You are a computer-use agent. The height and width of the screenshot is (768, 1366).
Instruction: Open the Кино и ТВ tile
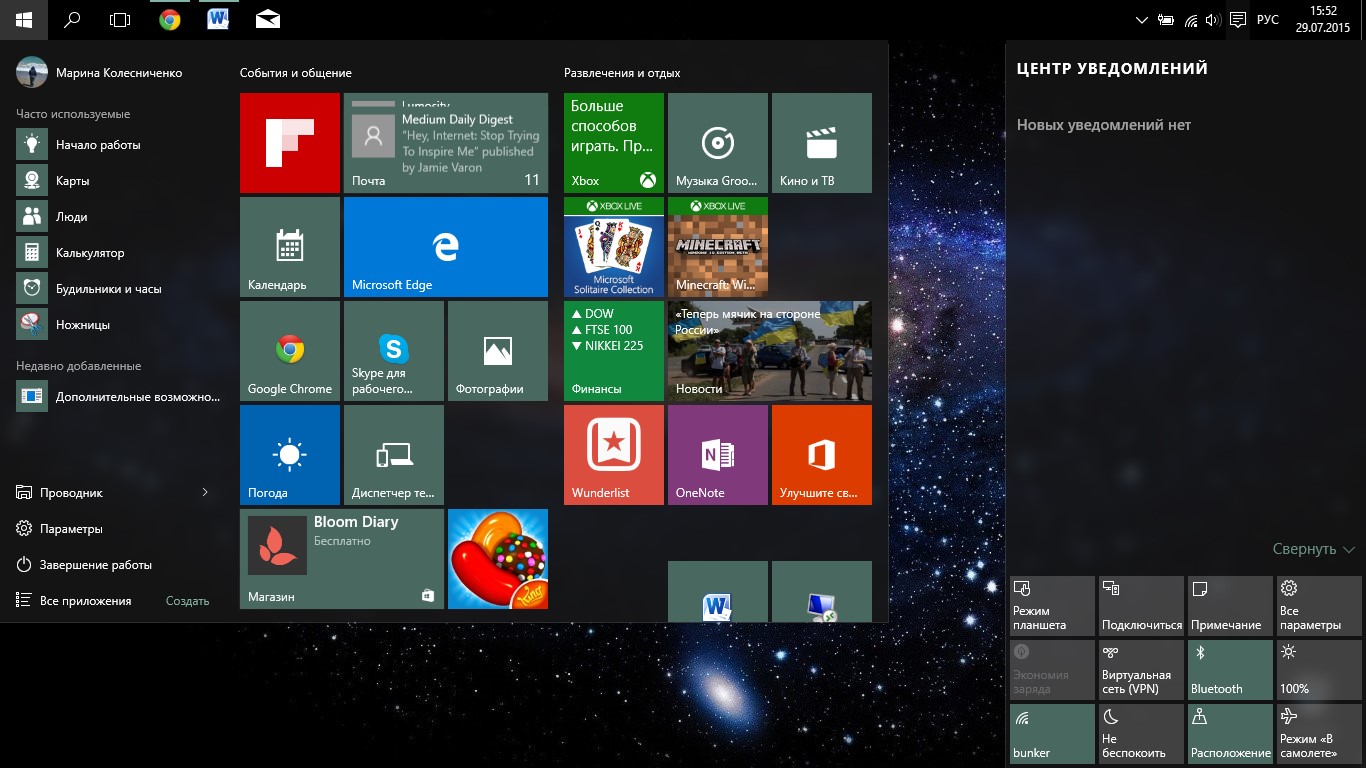(x=822, y=143)
